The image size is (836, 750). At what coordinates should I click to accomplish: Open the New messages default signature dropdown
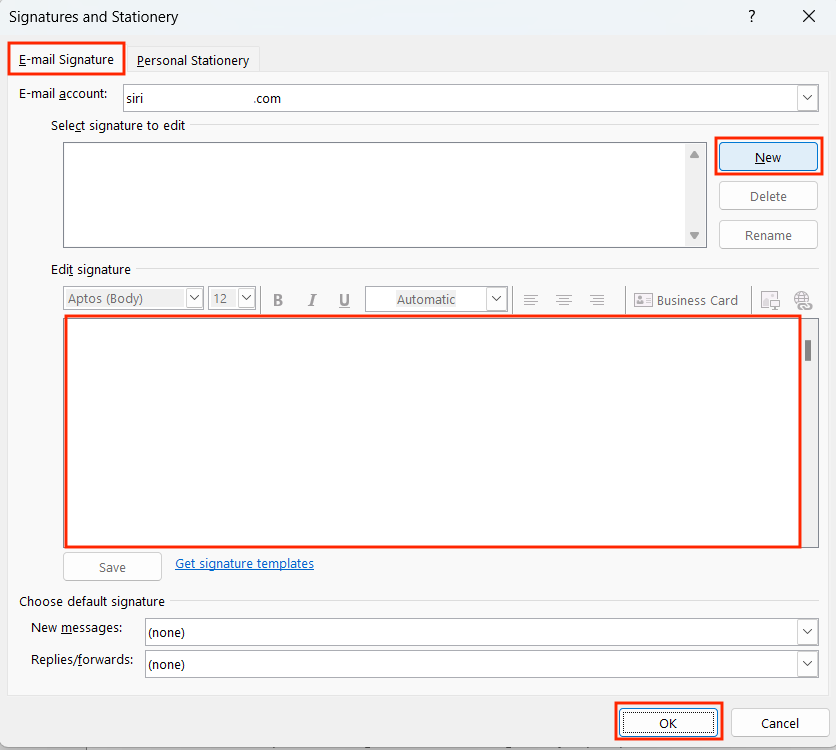(807, 632)
